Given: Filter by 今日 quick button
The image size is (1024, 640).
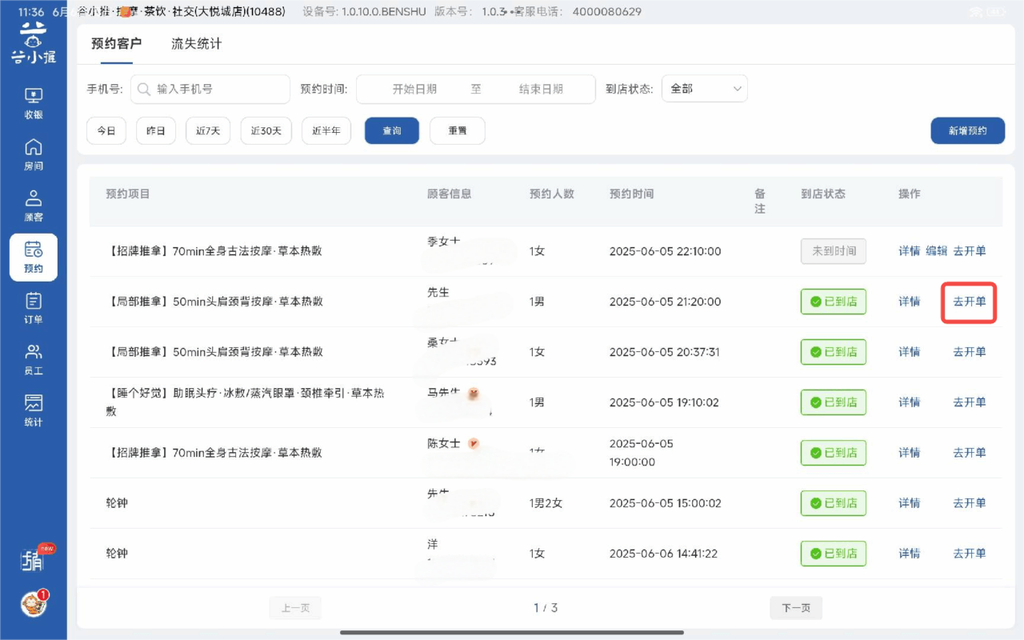Looking at the screenshot, I should tap(106, 131).
